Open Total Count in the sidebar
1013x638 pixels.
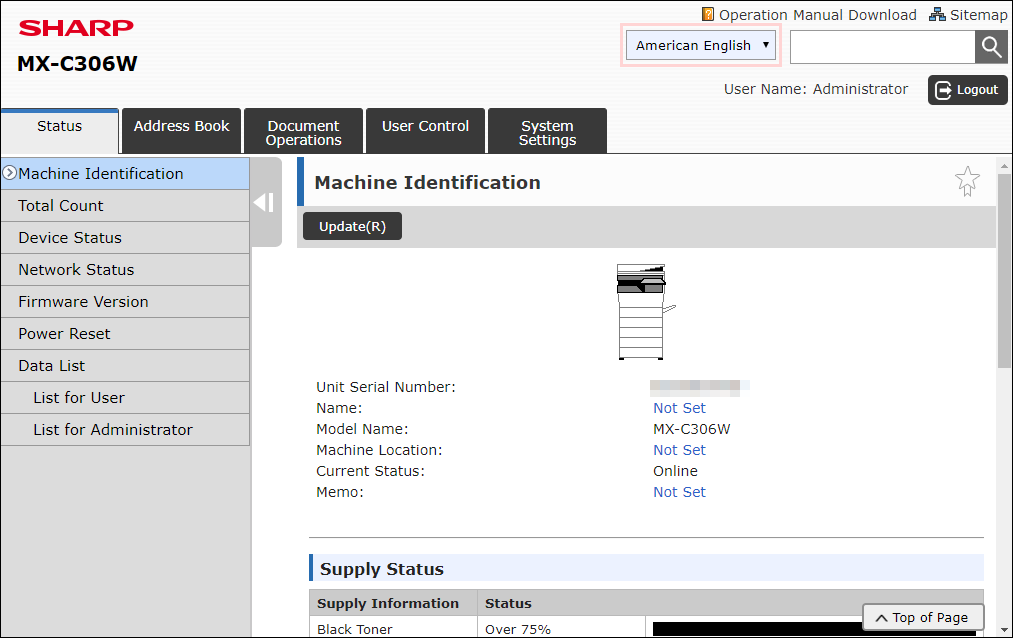125,206
